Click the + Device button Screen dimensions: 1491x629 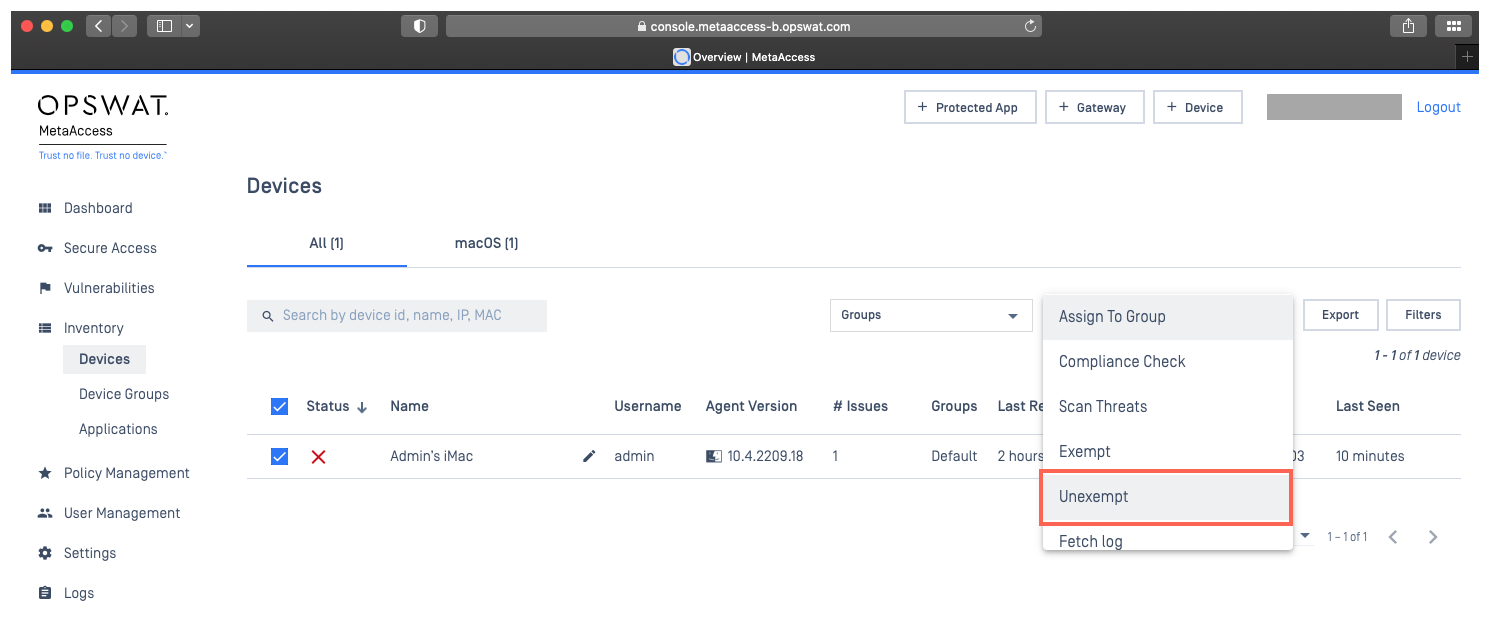(x=1198, y=107)
